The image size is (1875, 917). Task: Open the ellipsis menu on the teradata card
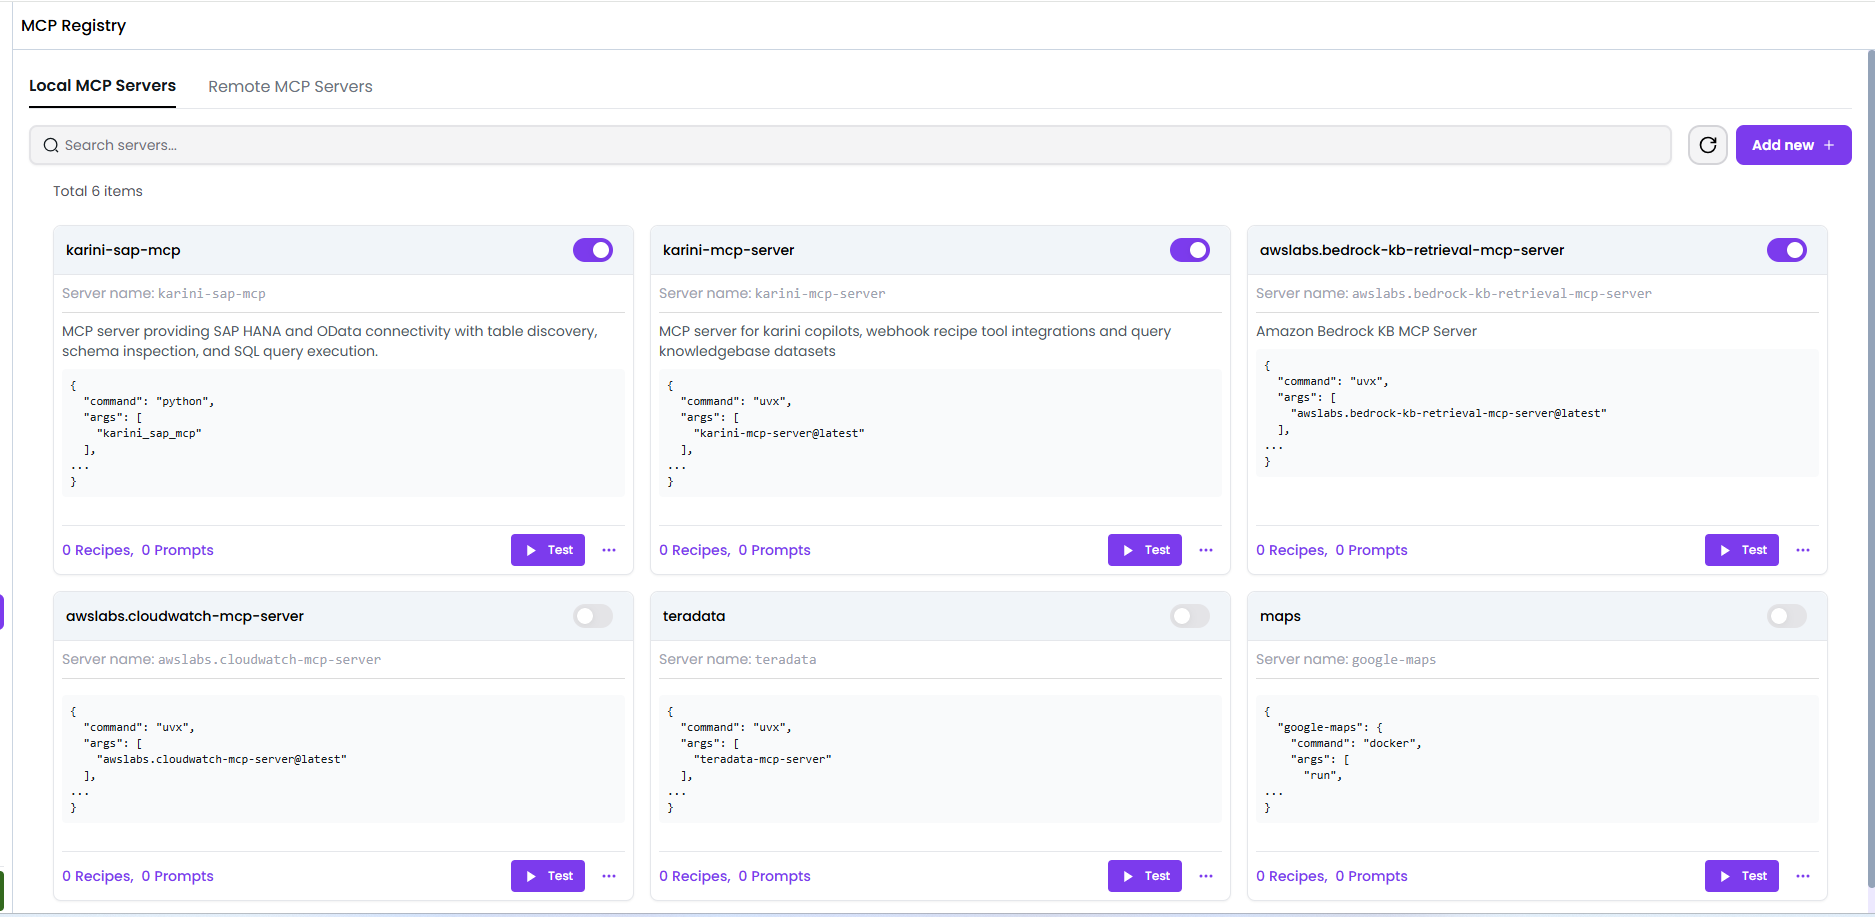click(1206, 875)
